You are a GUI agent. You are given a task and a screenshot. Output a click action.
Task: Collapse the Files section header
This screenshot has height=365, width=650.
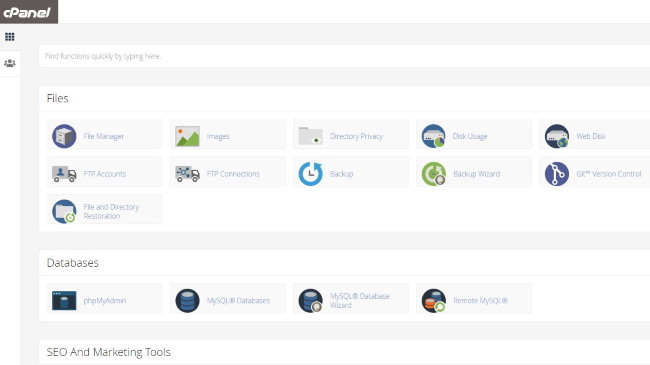tap(344, 98)
